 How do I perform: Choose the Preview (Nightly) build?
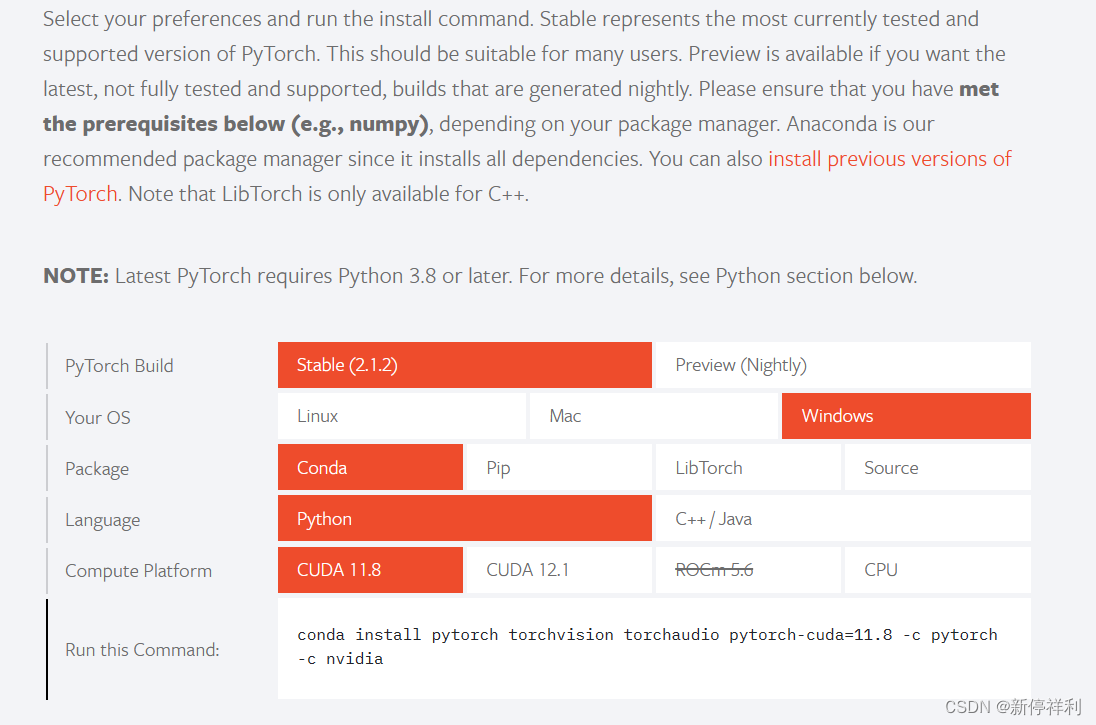tap(840, 365)
